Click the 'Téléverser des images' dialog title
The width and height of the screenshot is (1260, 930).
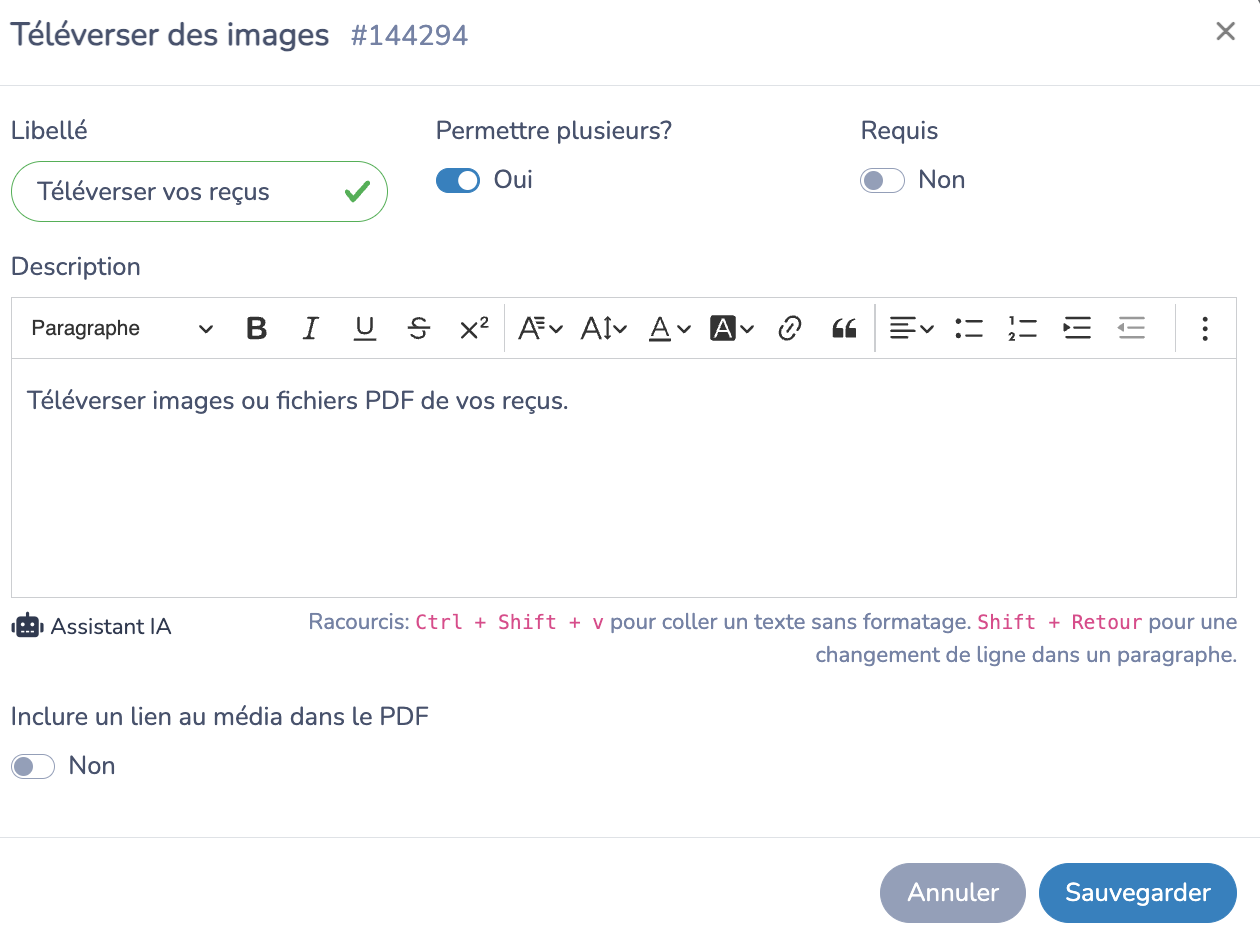[x=170, y=35]
